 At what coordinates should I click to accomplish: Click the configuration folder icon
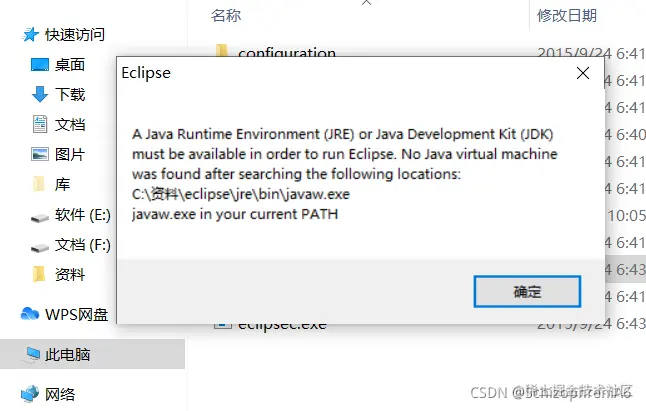click(x=222, y=50)
